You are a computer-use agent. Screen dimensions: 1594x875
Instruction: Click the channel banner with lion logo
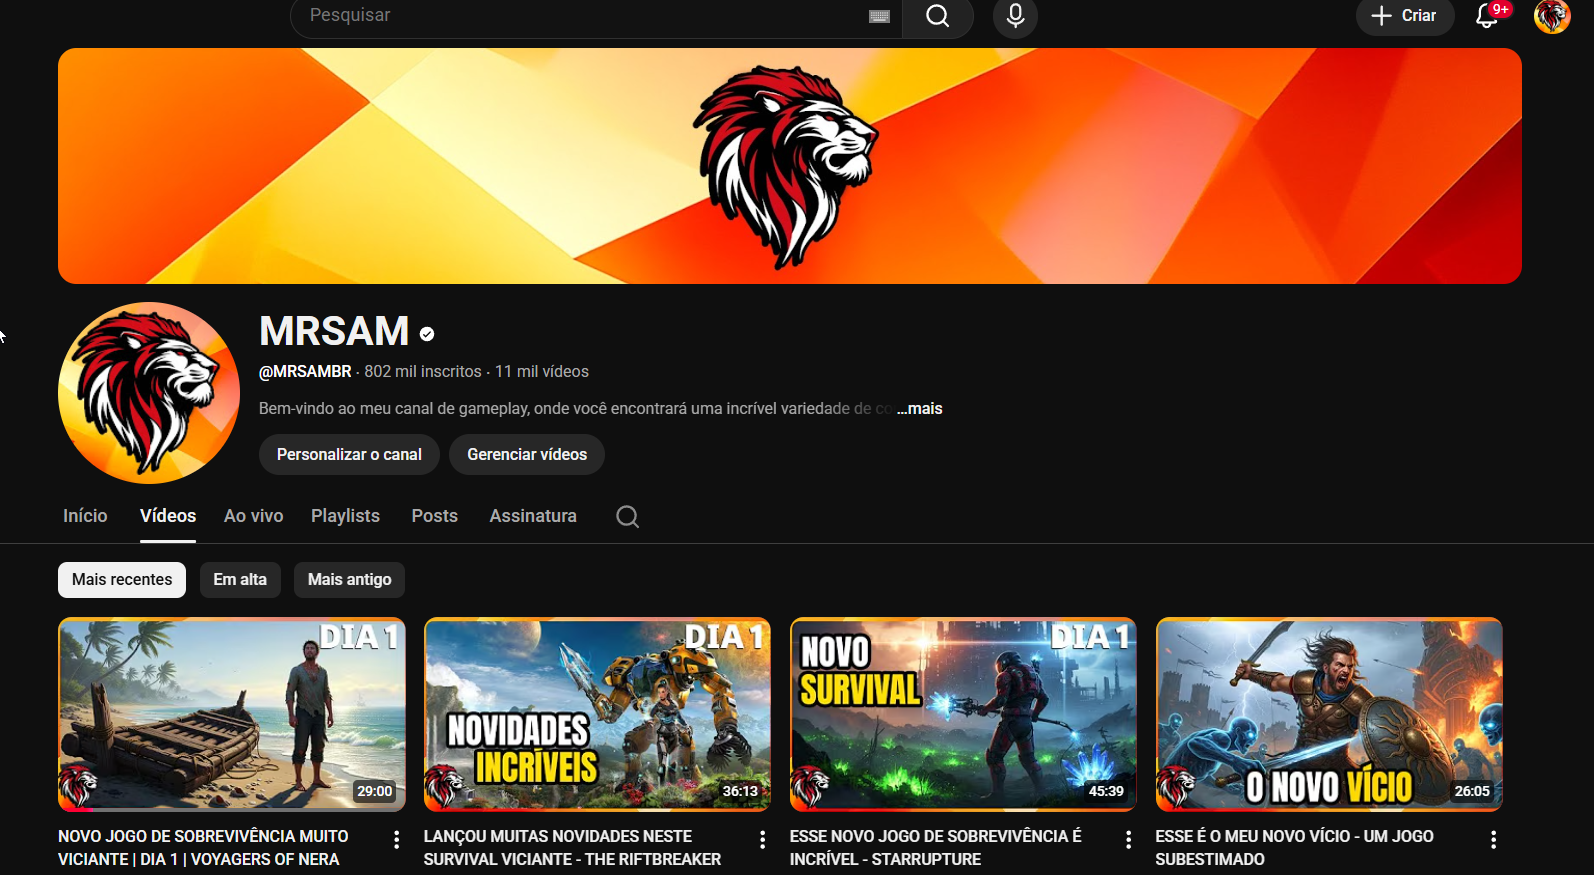click(x=790, y=166)
